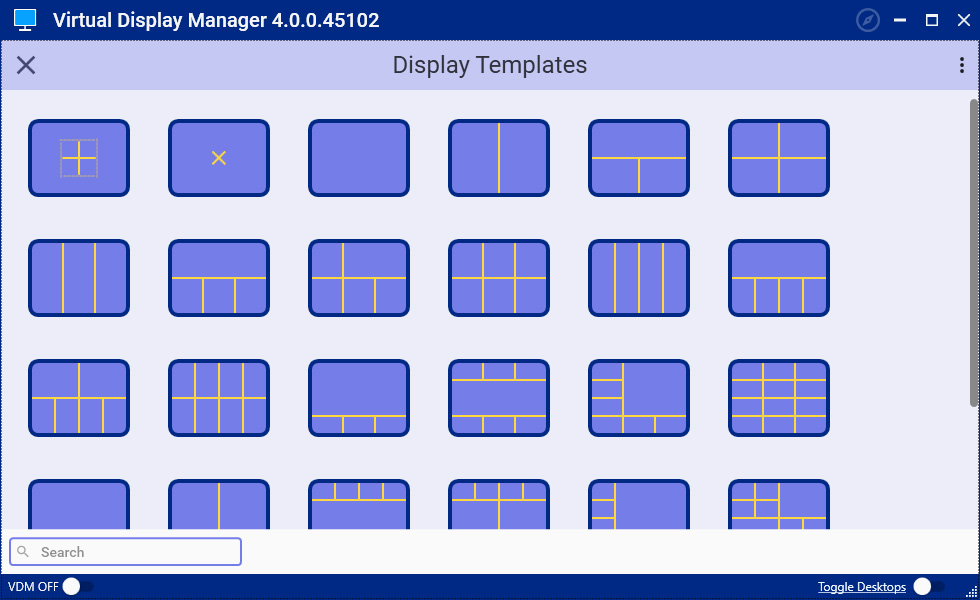
Task: Select the four vertical columns template
Action: tap(639, 278)
